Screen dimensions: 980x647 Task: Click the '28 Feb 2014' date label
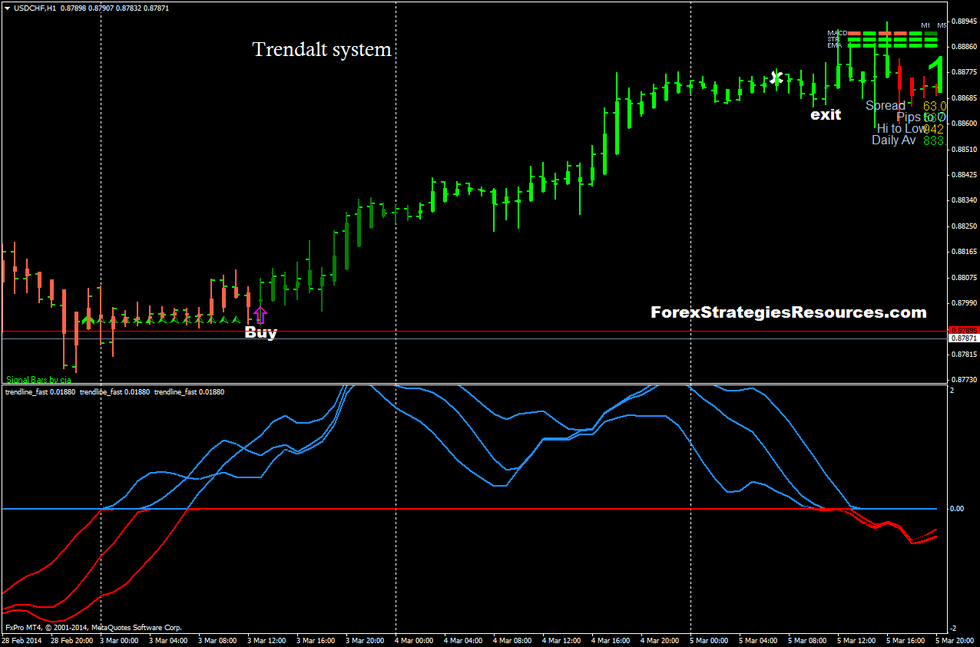click(x=20, y=641)
